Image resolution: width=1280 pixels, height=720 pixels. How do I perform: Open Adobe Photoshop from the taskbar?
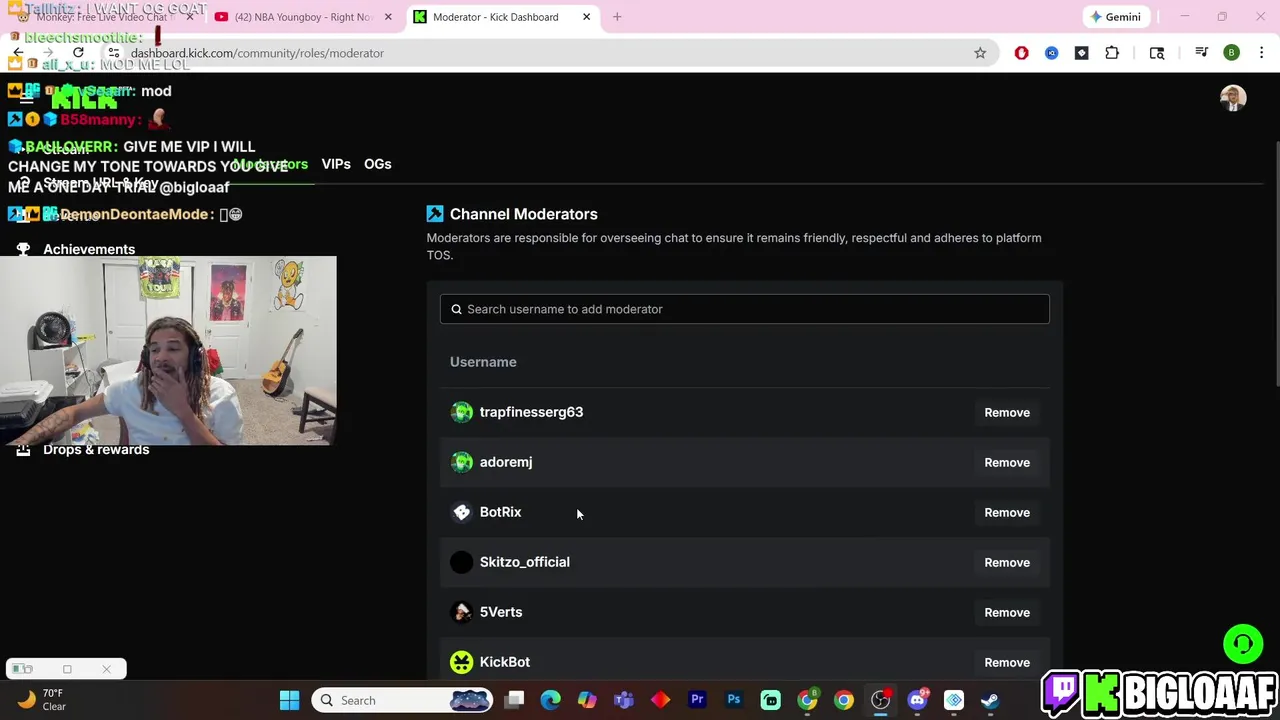pos(734,700)
